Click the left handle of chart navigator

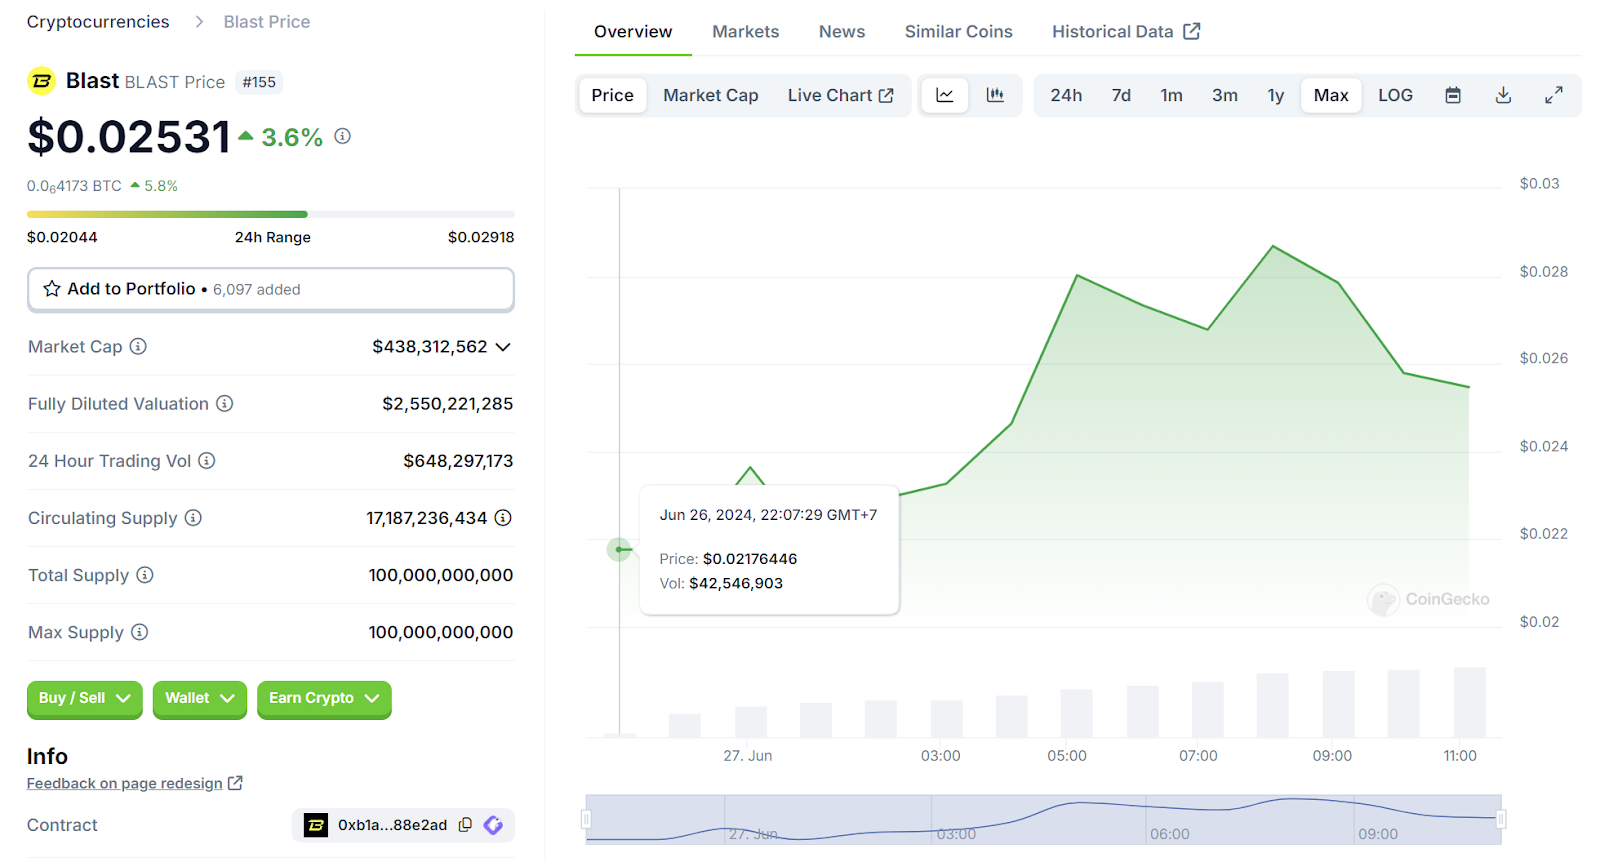pyautogui.click(x=586, y=820)
